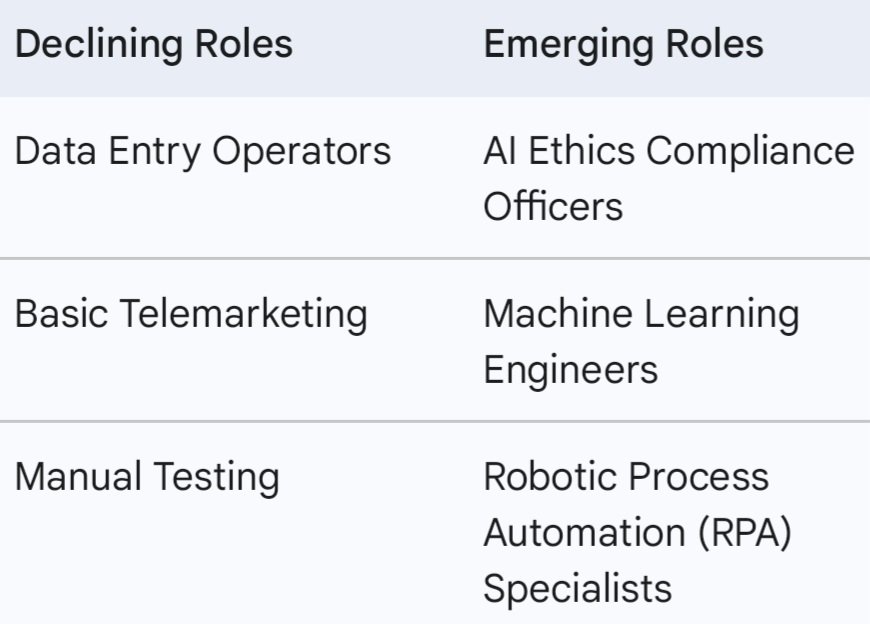Select the "Data Entry Operators" table cell

pyautogui.click(x=203, y=151)
